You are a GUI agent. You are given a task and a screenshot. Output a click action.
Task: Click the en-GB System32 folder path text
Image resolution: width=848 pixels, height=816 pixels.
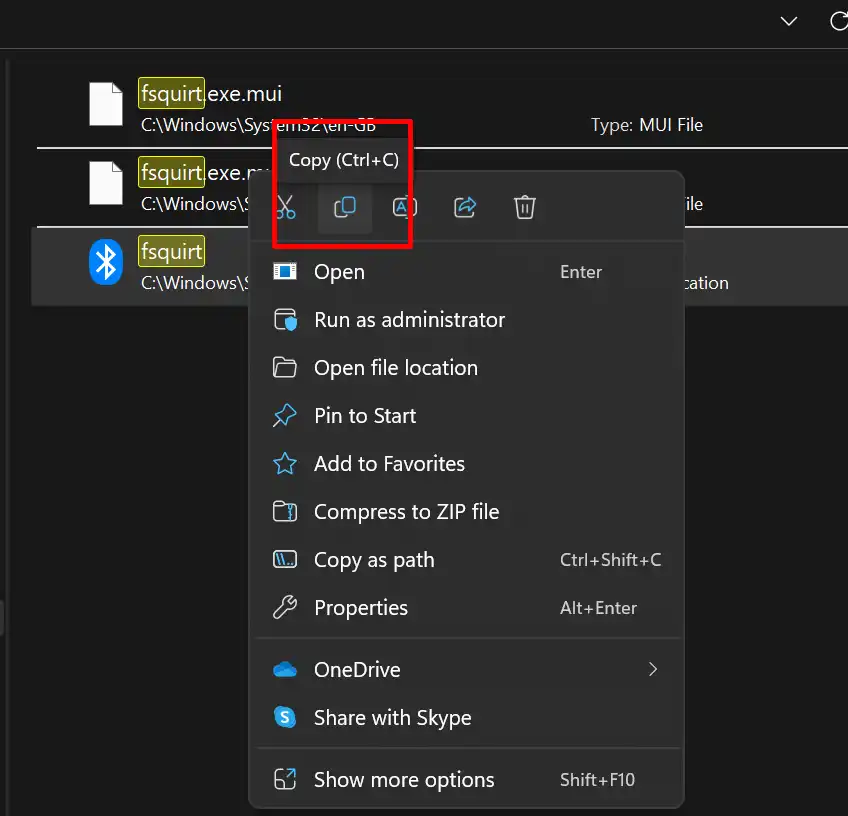pos(259,125)
